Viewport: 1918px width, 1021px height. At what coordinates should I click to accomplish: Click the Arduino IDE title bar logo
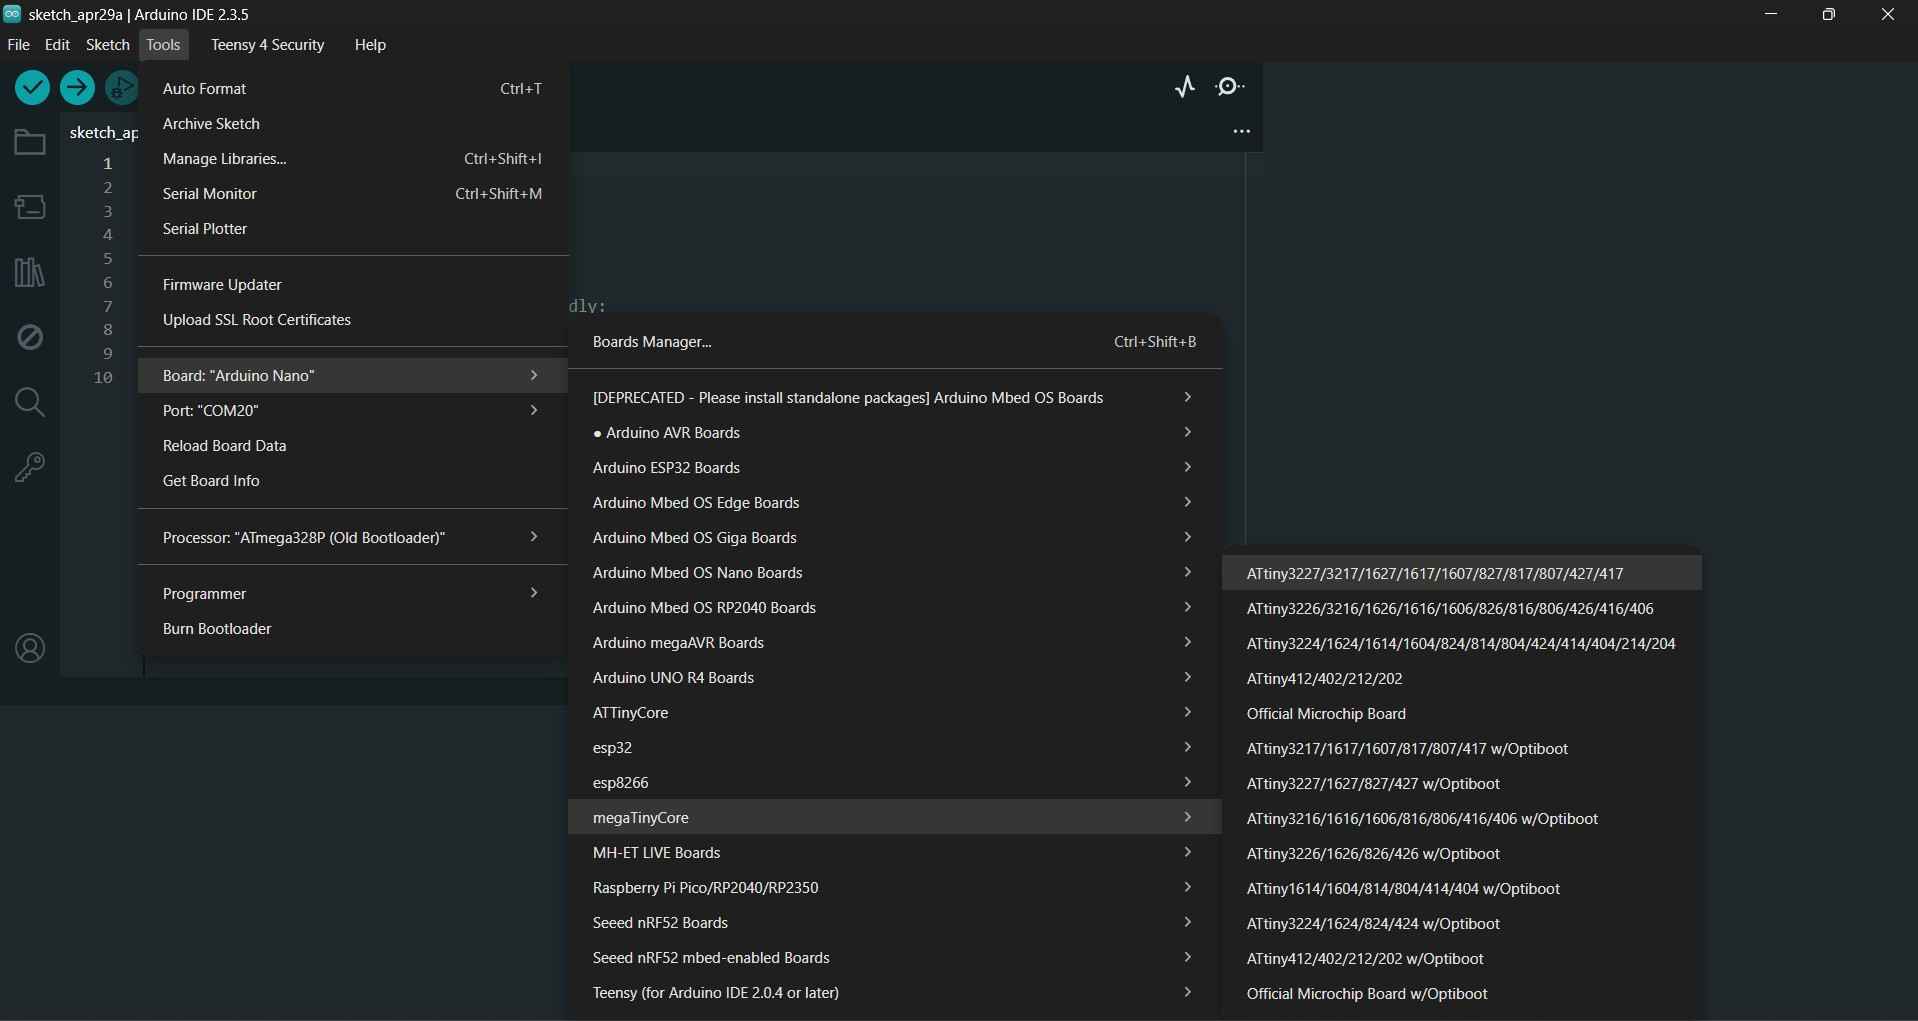[x=12, y=14]
